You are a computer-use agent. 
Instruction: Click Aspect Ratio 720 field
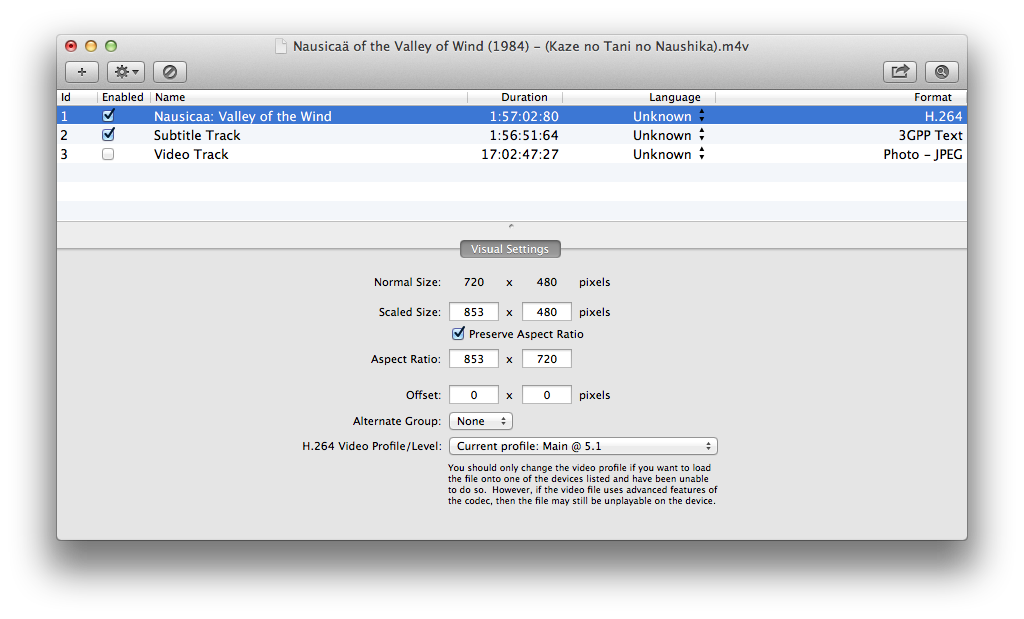547,359
